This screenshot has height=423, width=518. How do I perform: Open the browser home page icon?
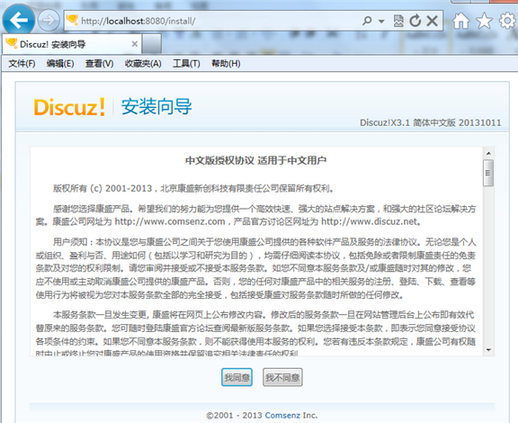(x=461, y=21)
